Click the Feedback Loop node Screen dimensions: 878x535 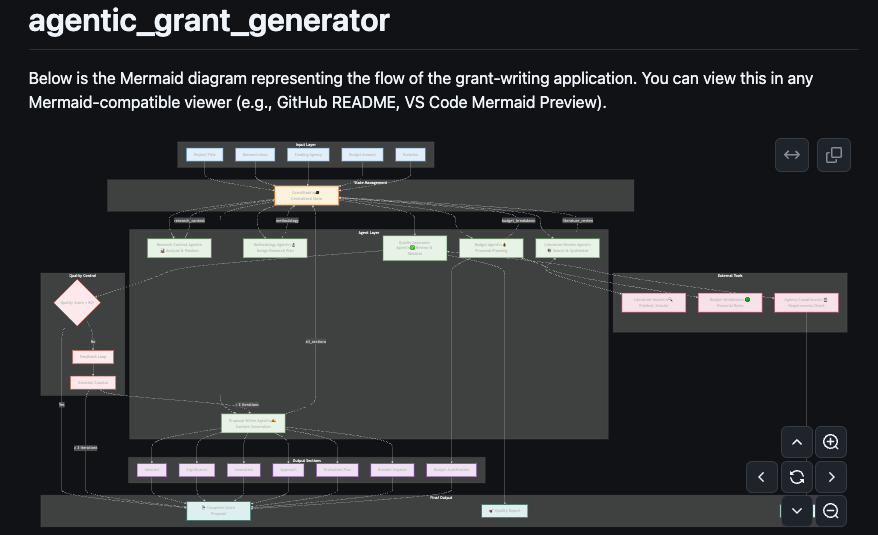pyautogui.click(x=93, y=357)
